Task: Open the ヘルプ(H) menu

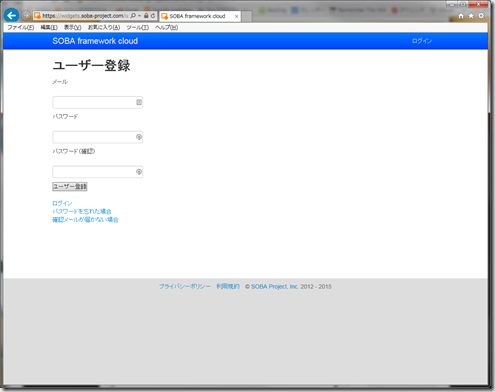Action: pos(166,27)
